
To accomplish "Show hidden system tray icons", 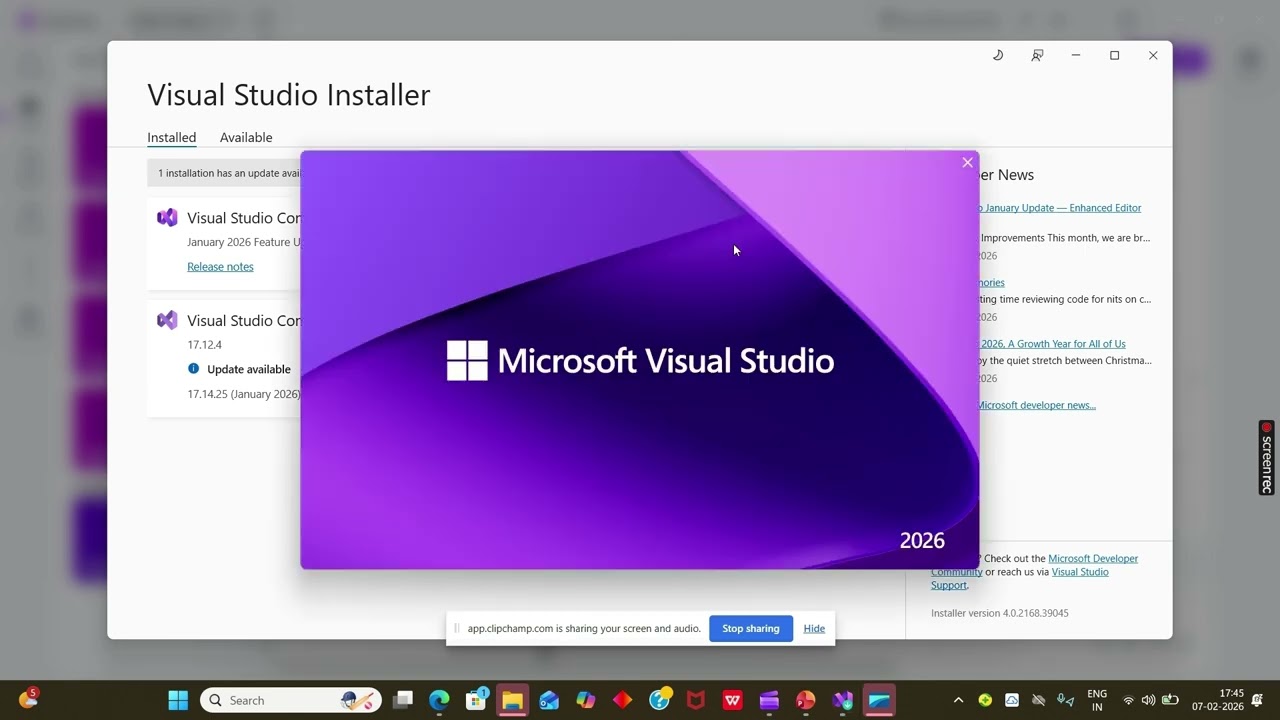I will pyautogui.click(x=958, y=700).
